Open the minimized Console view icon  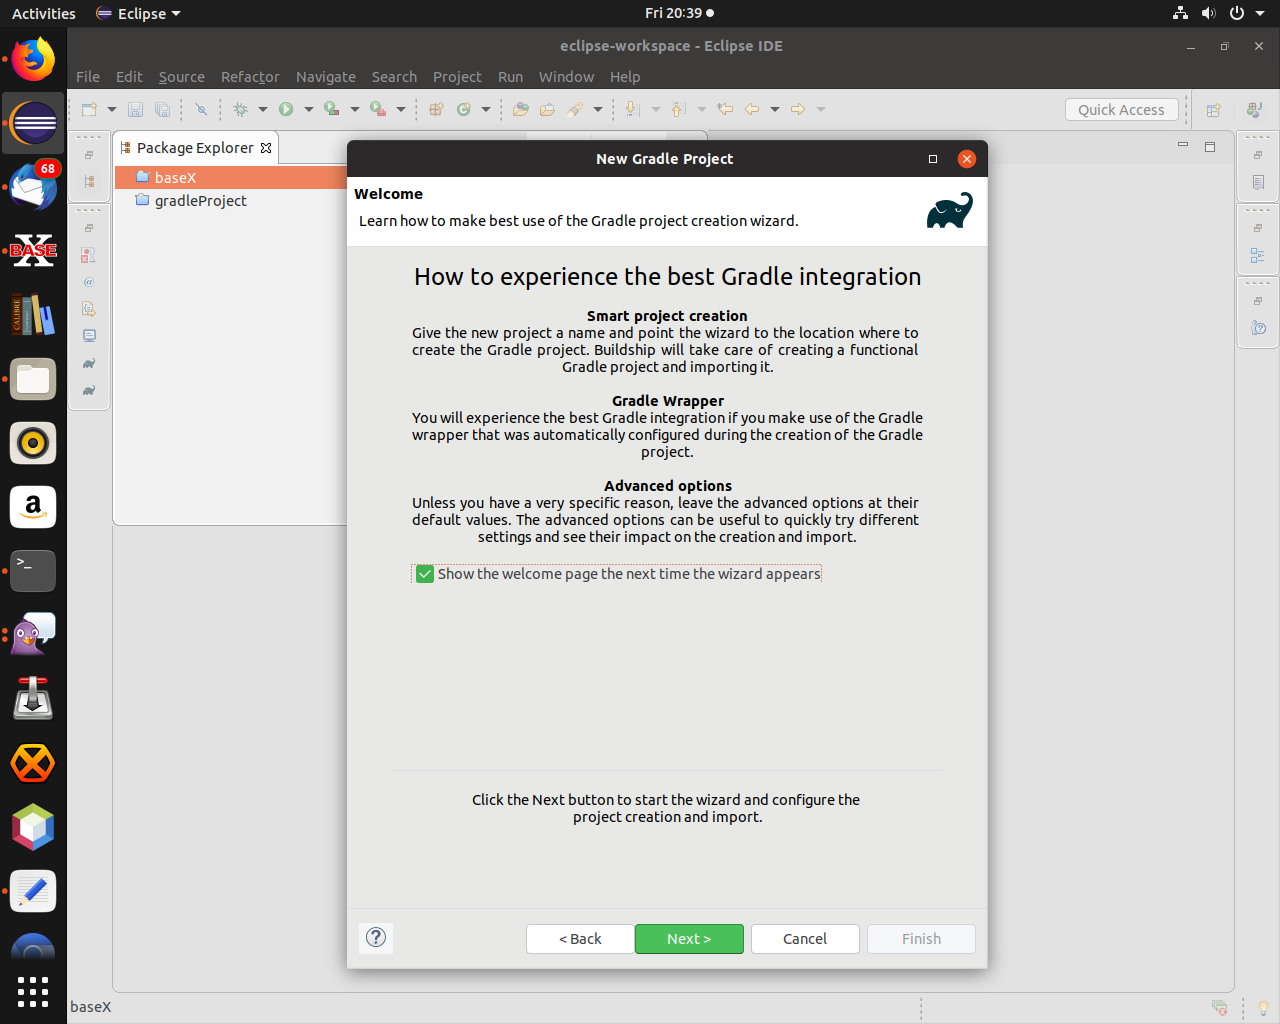pyautogui.click(x=89, y=336)
